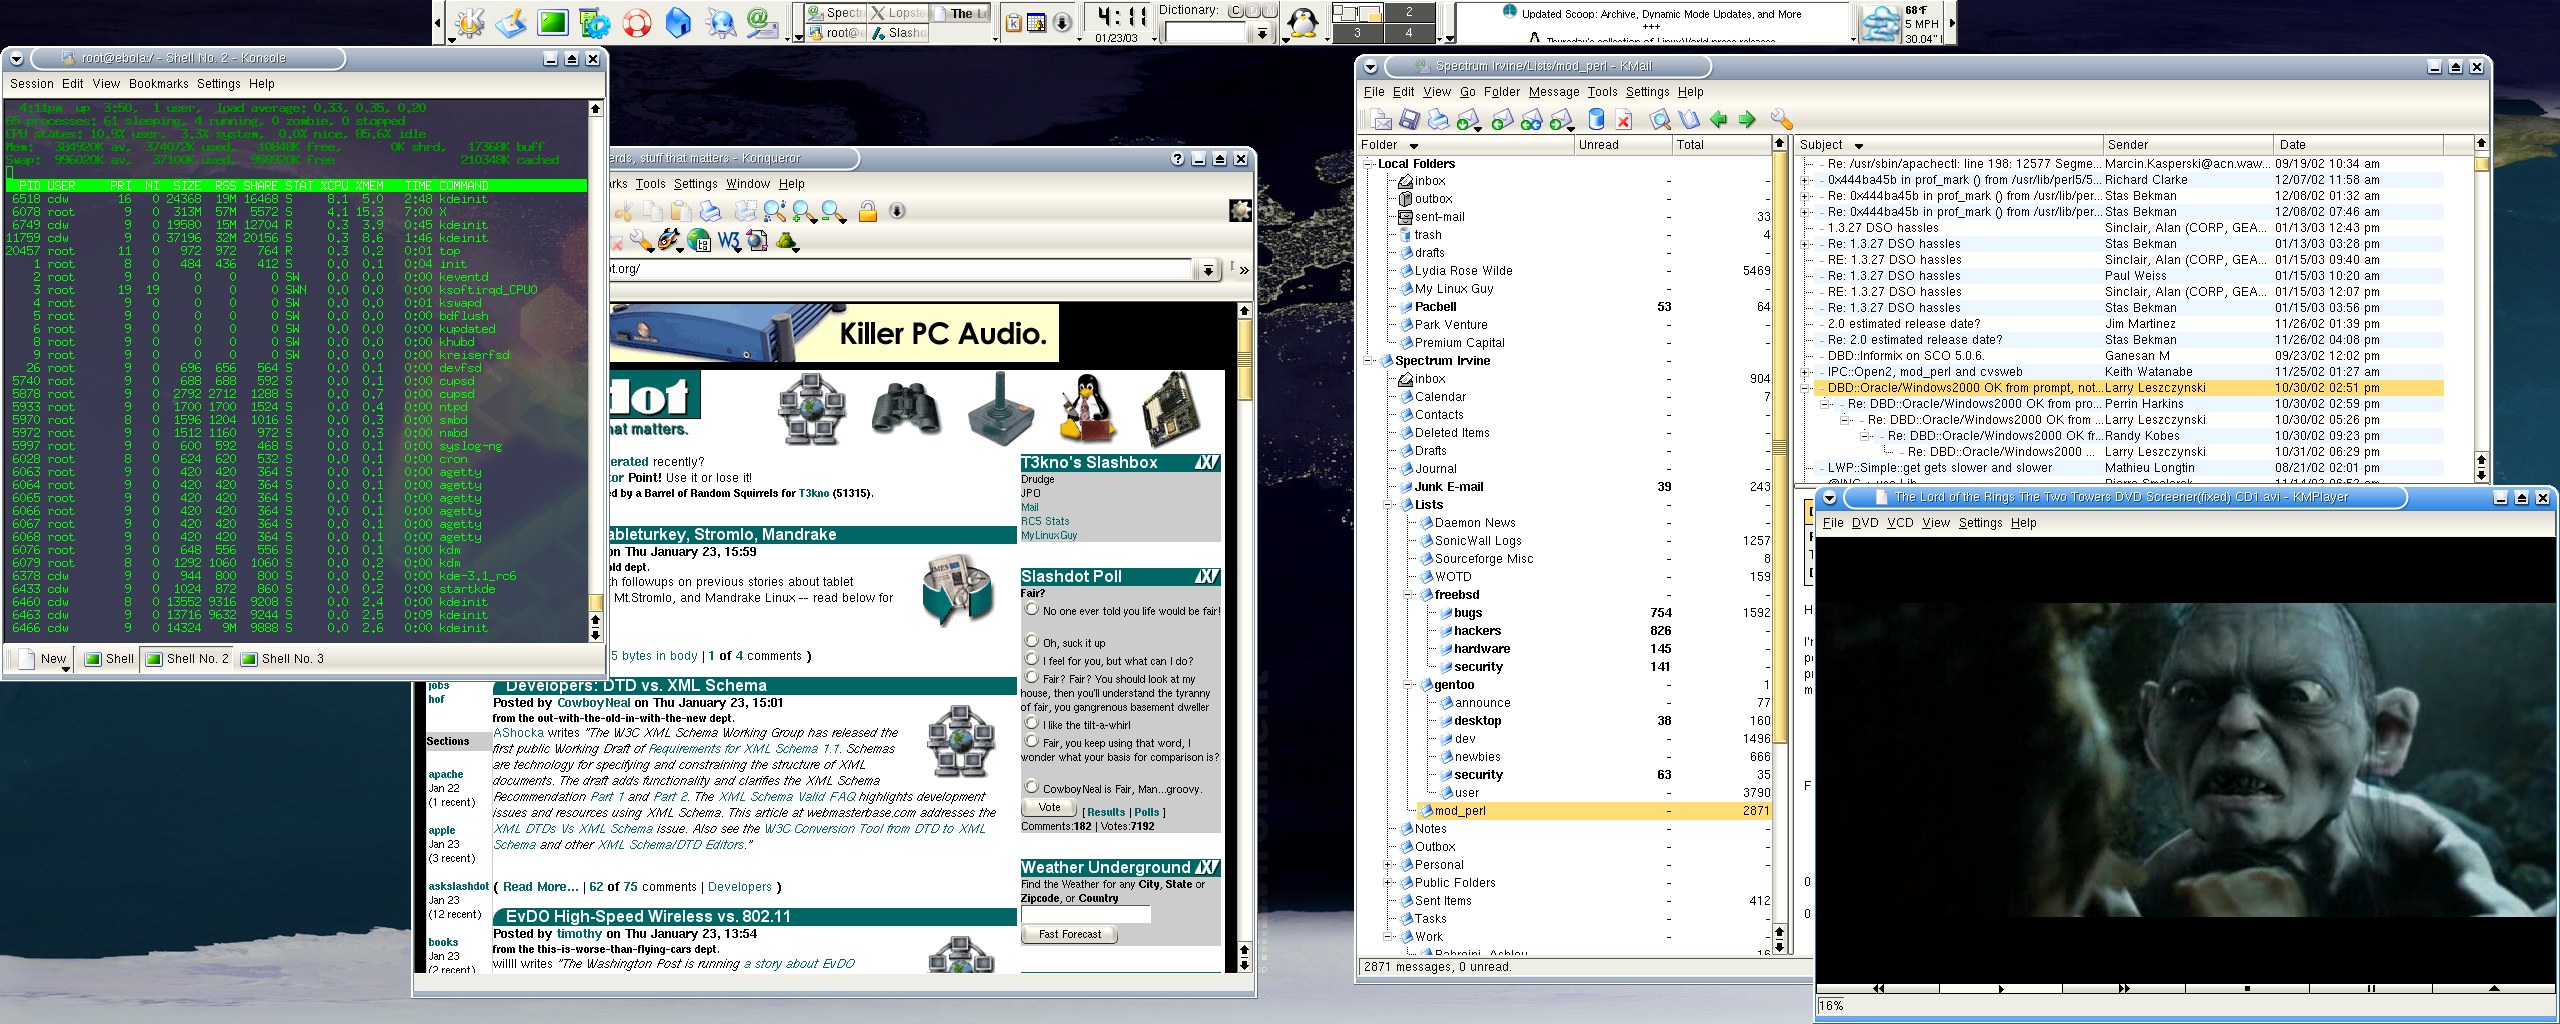Switch to virtual desktop 3 in pager
Viewport: 2560px width, 1024px height.
pyautogui.click(x=1357, y=33)
